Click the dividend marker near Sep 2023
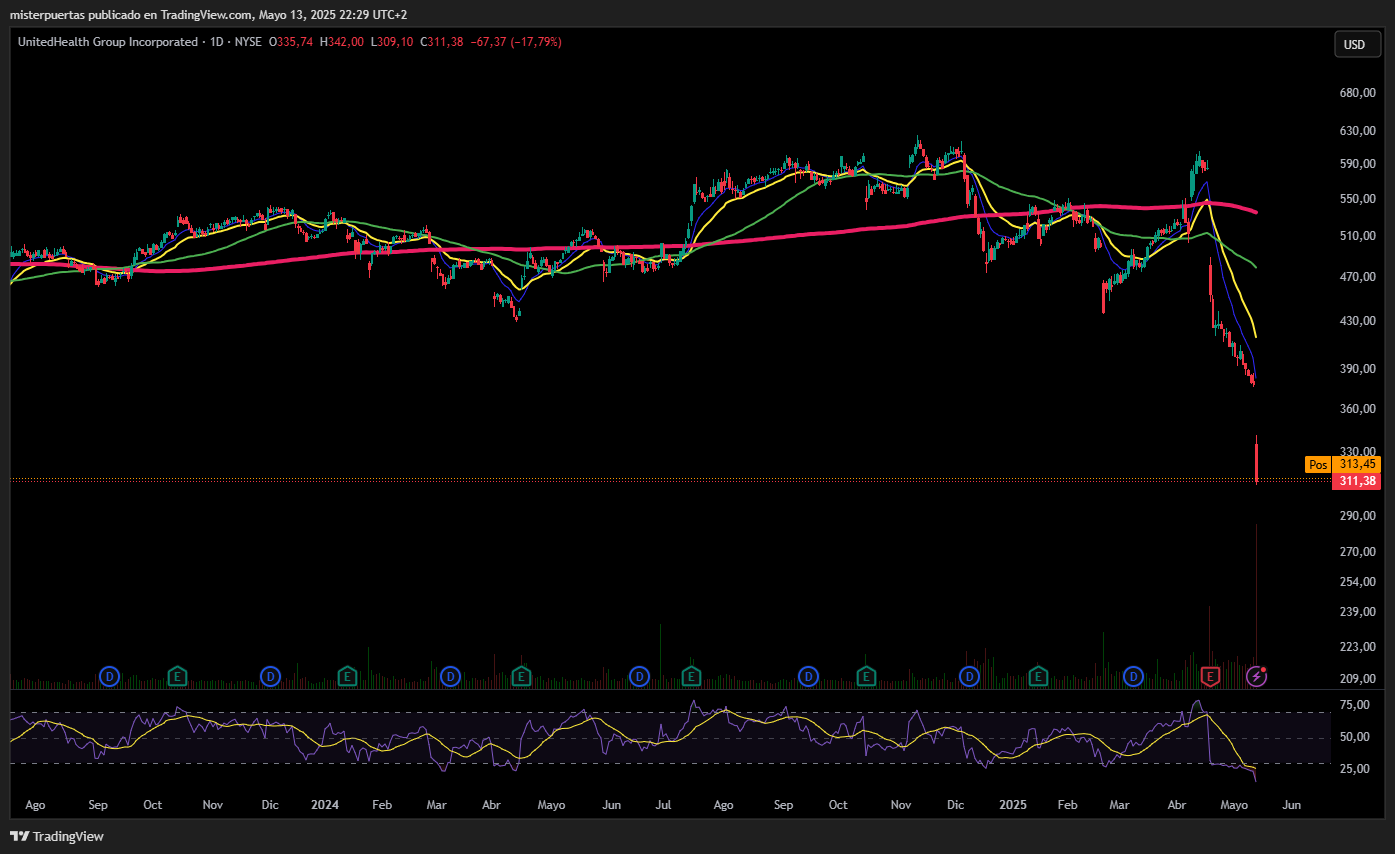The height and width of the screenshot is (854, 1395). coord(110,677)
